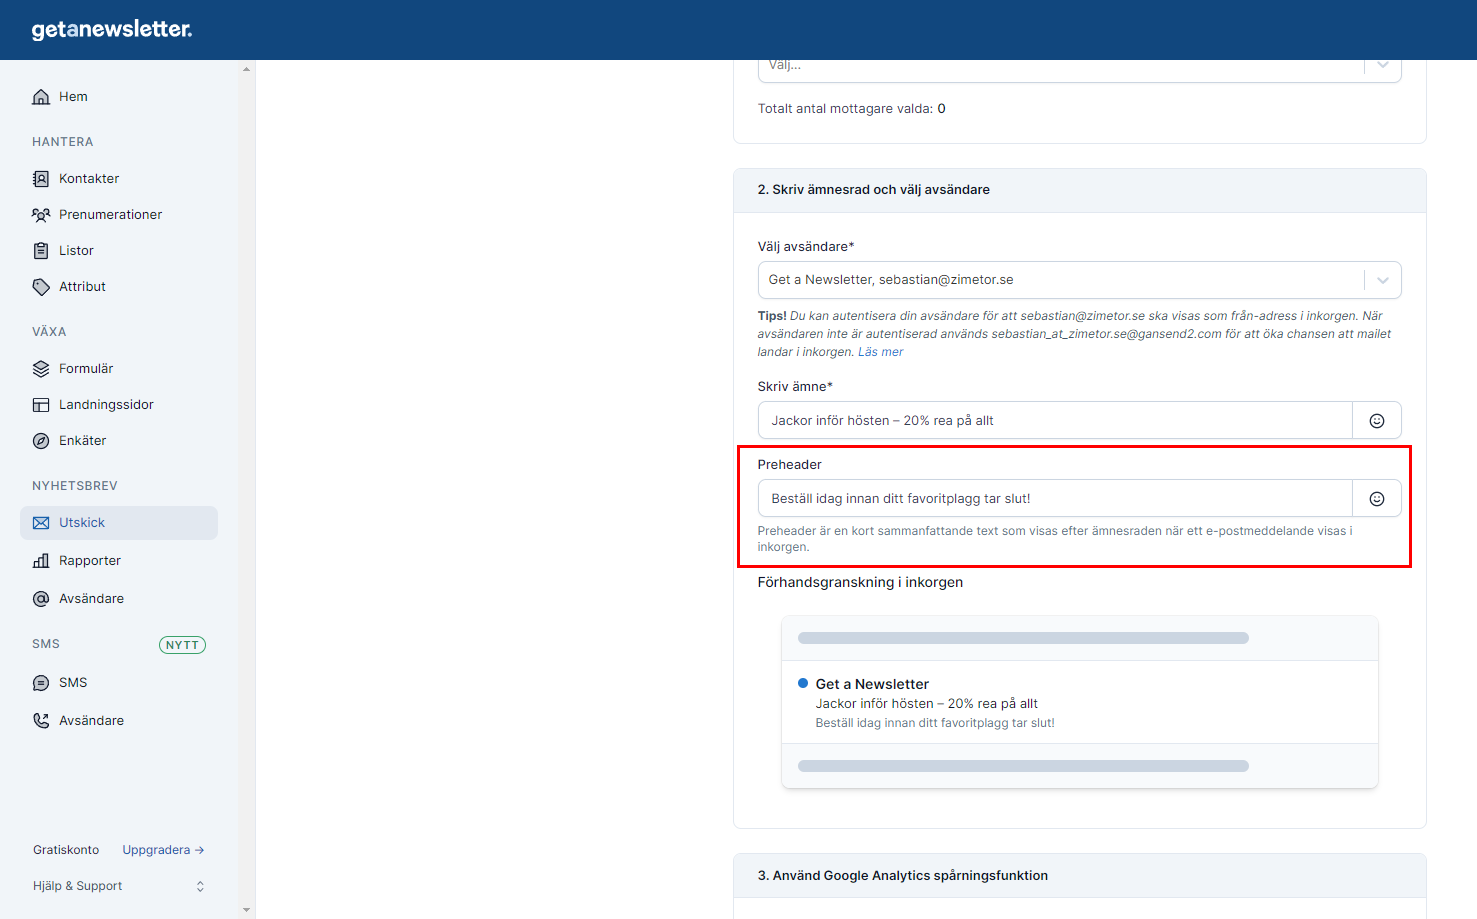Click the Rapporter bar chart icon

pyautogui.click(x=41, y=561)
